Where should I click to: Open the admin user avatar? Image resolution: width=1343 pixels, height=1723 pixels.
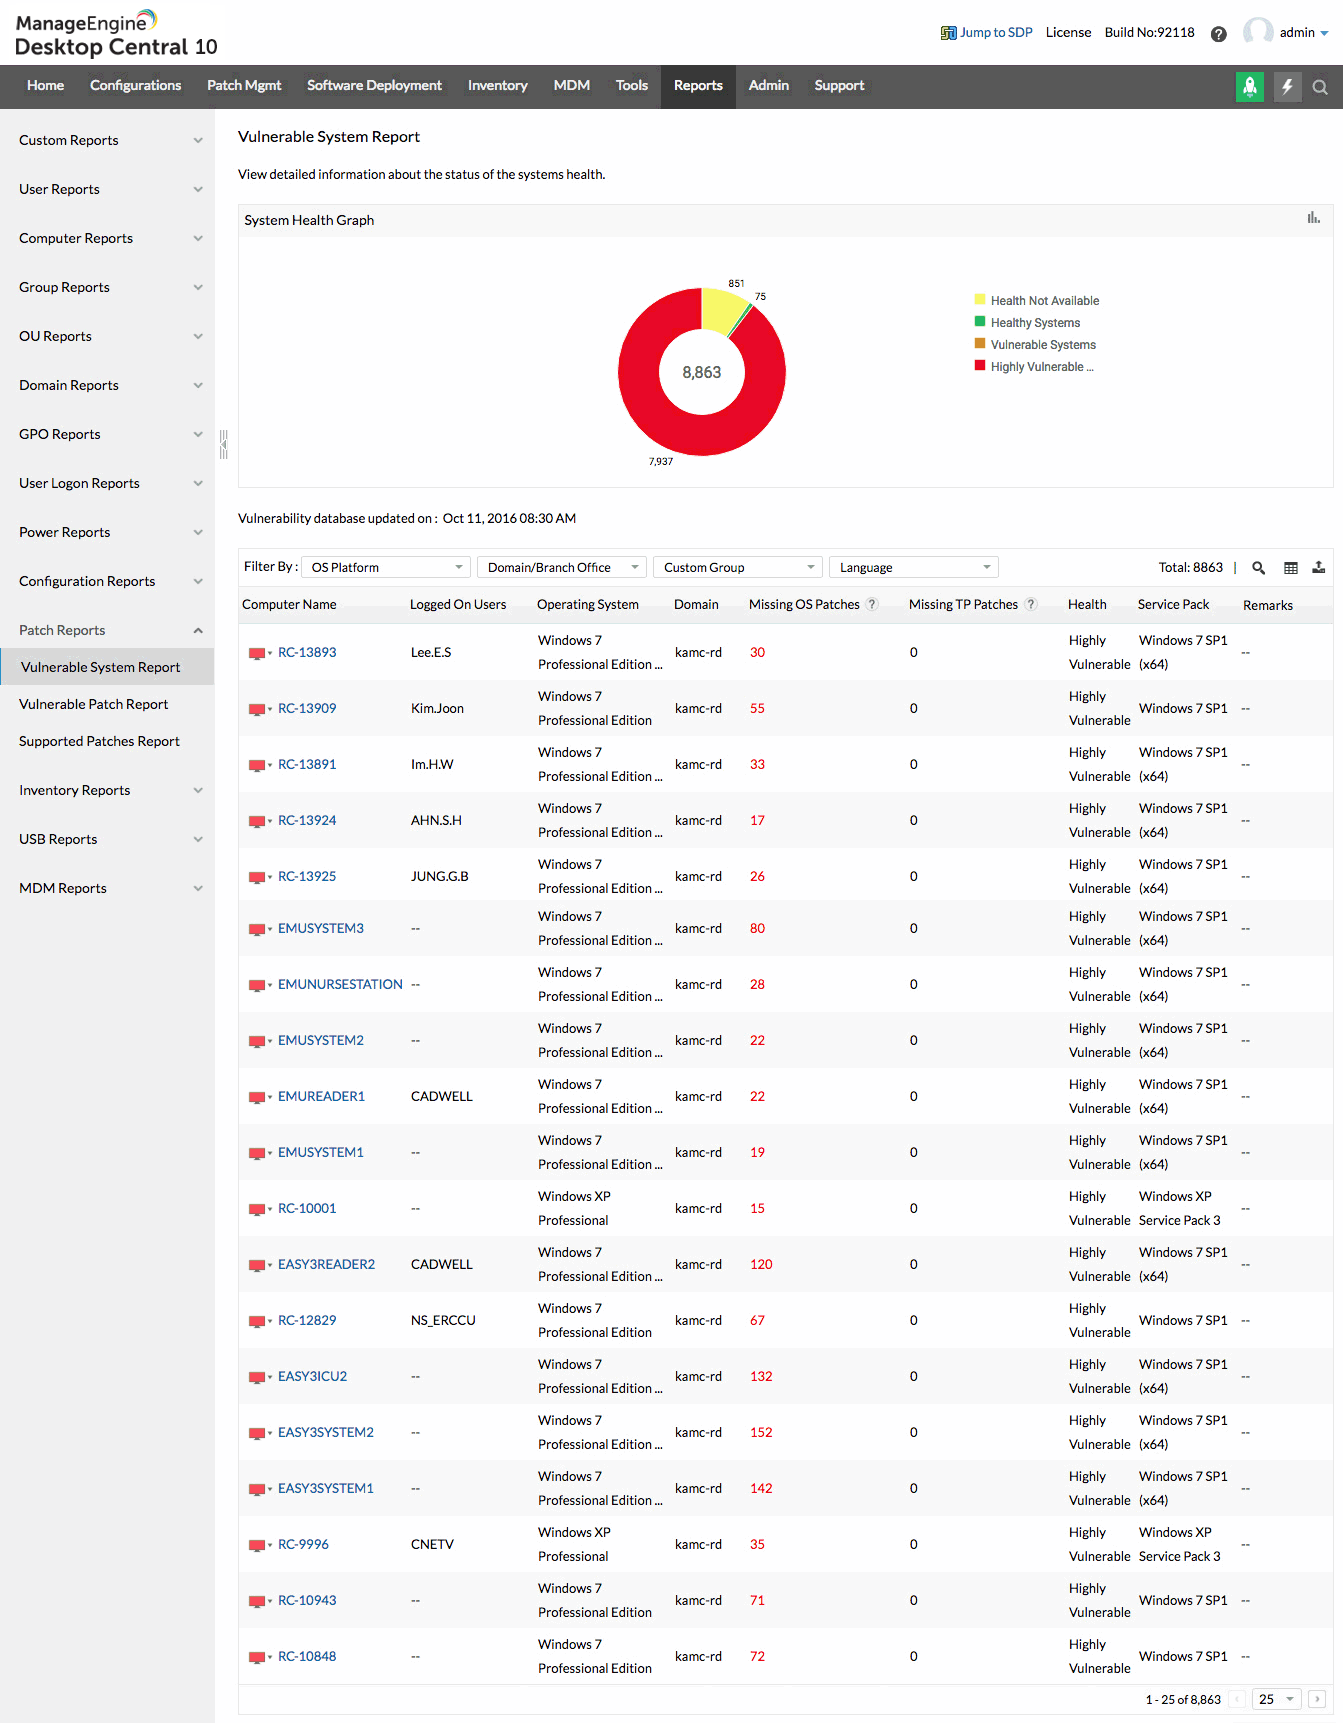[x=1258, y=32]
